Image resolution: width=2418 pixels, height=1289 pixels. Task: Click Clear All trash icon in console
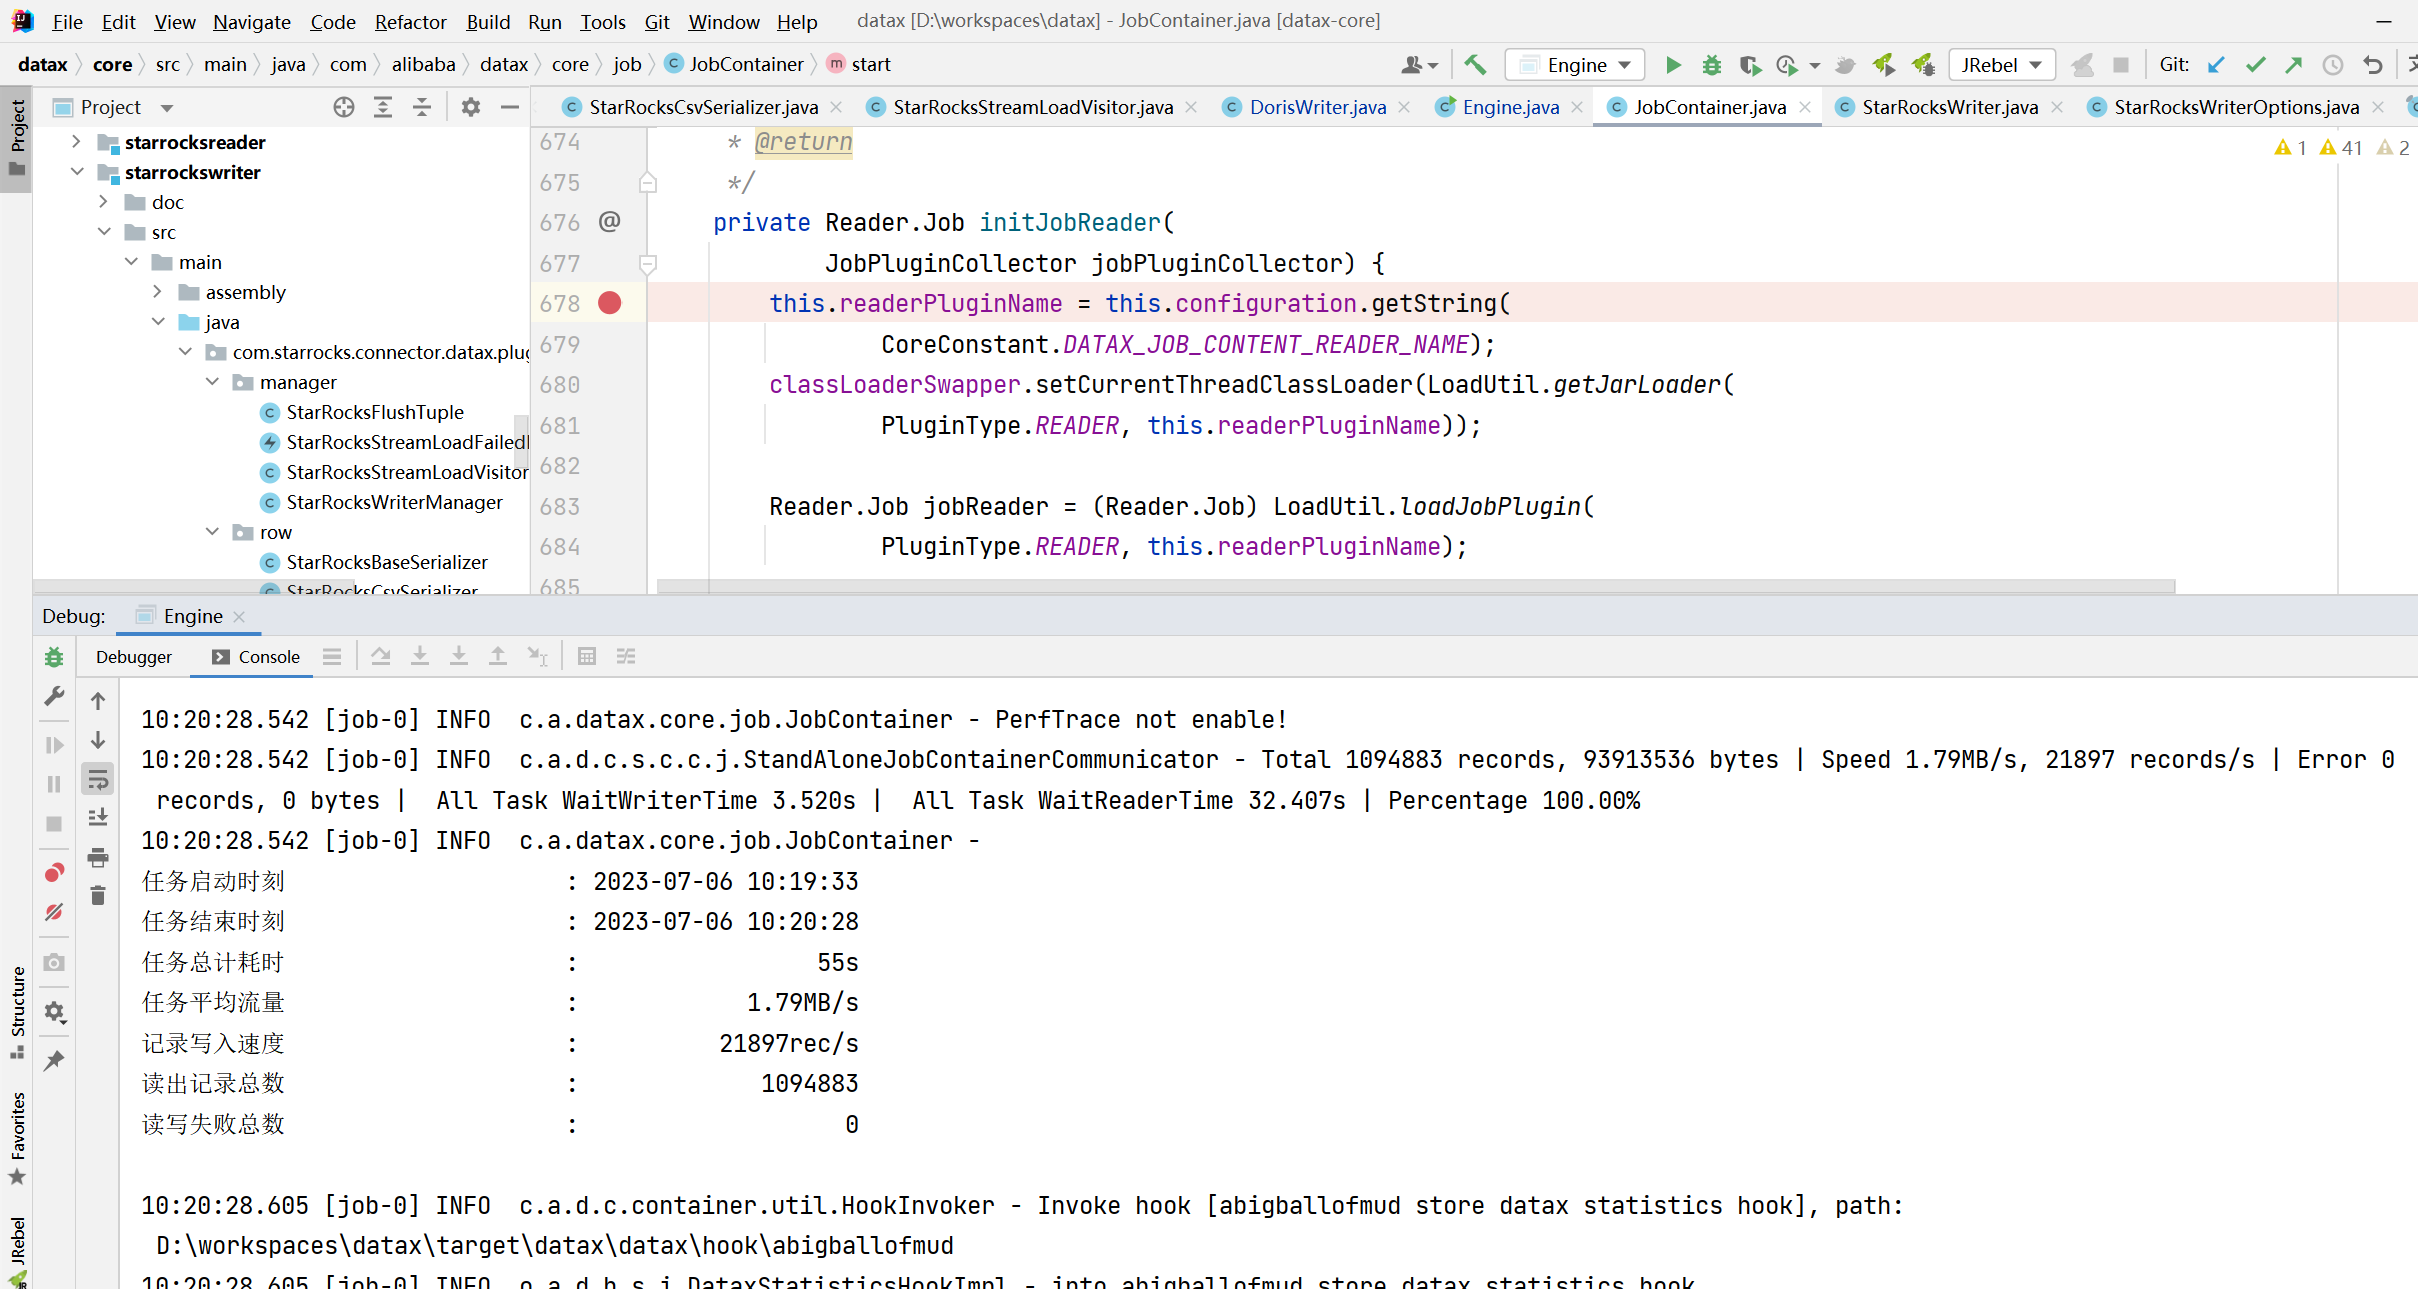pyautogui.click(x=98, y=896)
